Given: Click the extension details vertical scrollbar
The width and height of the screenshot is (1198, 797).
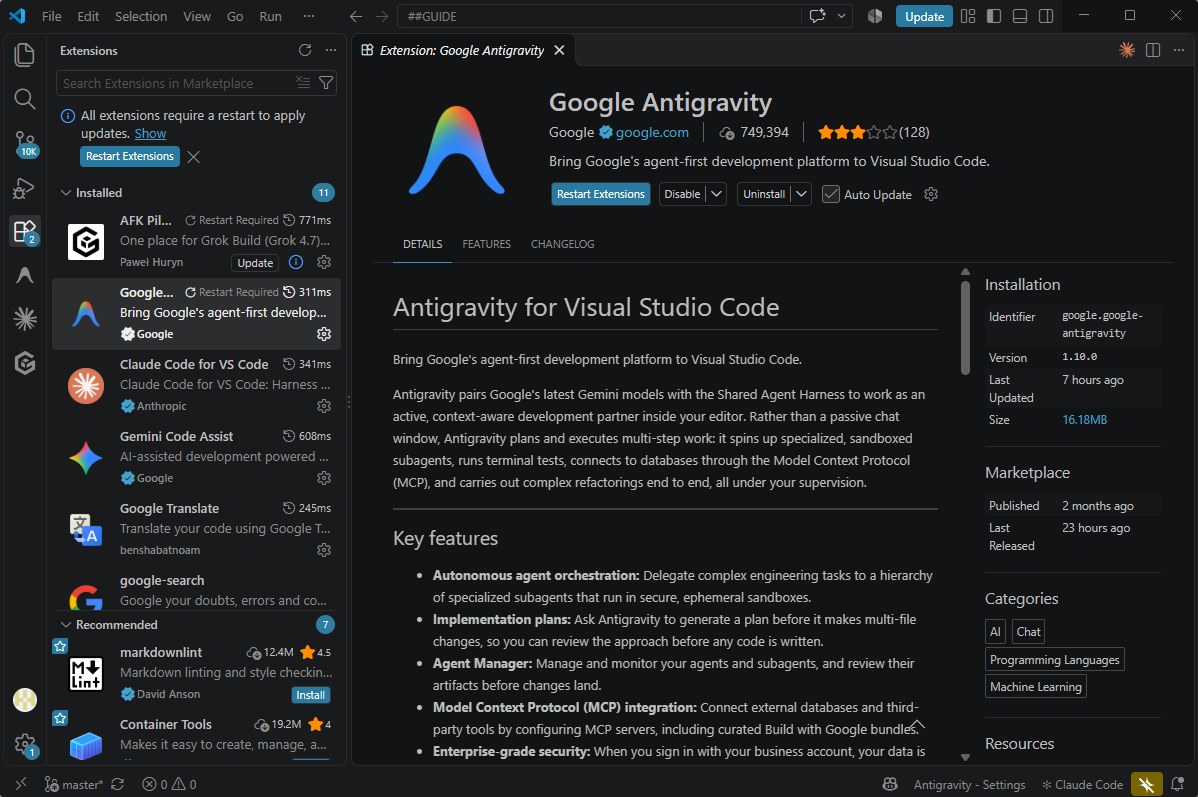Looking at the screenshot, I should coord(966,328).
